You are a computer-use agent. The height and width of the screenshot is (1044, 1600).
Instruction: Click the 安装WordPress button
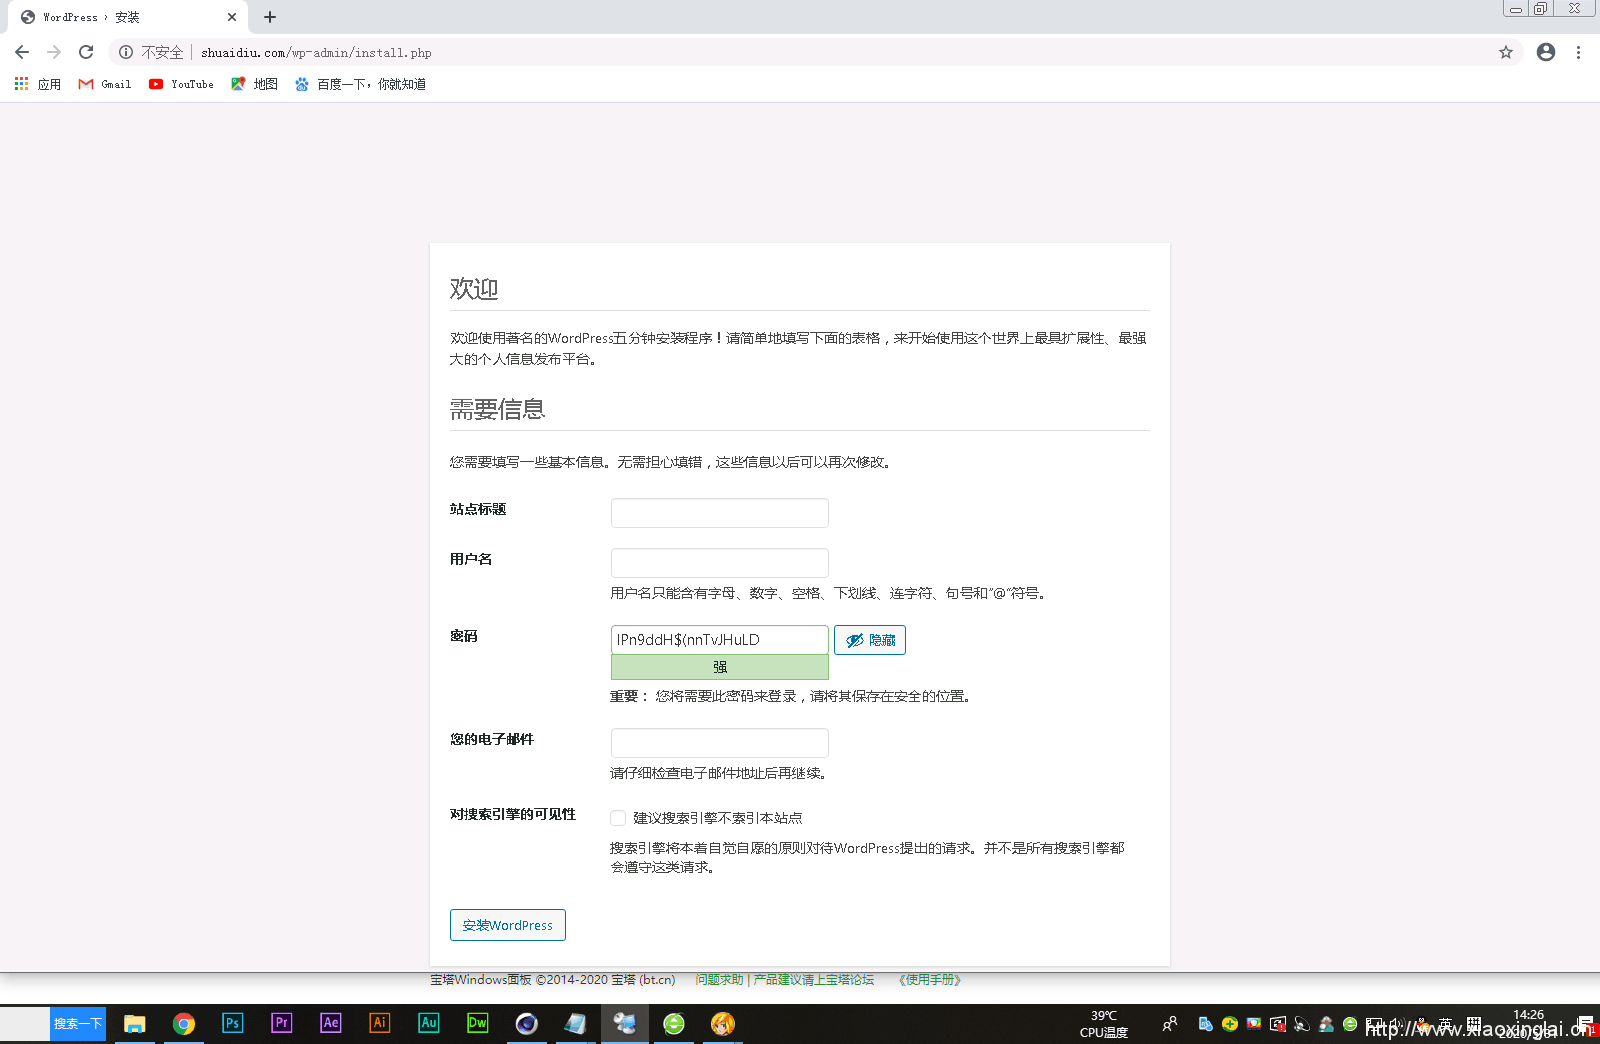click(508, 925)
